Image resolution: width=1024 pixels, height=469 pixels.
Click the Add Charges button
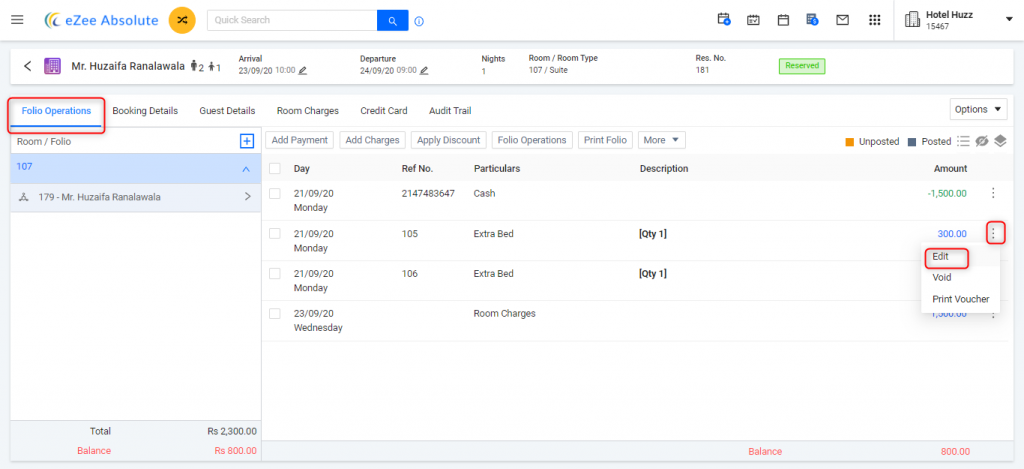(373, 140)
